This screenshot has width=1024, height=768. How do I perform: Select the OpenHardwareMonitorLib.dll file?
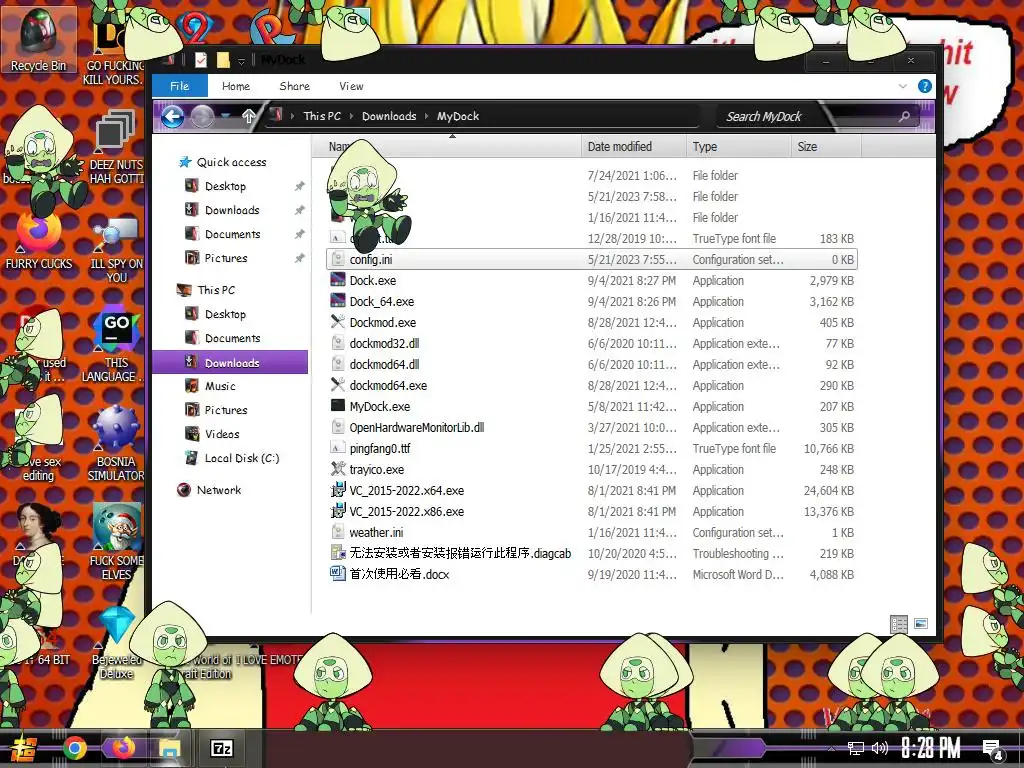click(592, 427)
